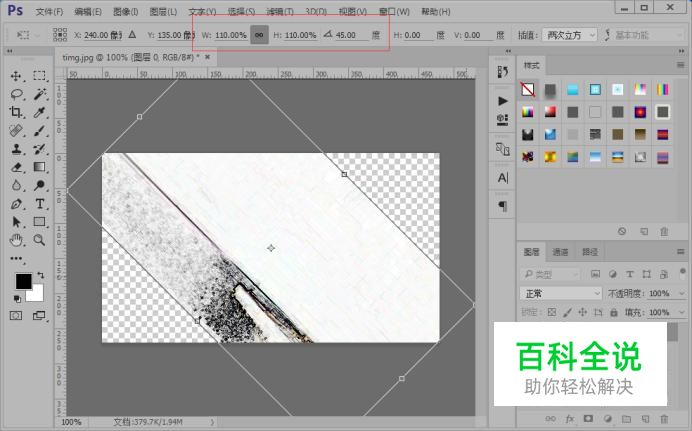Reset default foreground and background colors
Screen dimensions: 692x431
coord(18,299)
